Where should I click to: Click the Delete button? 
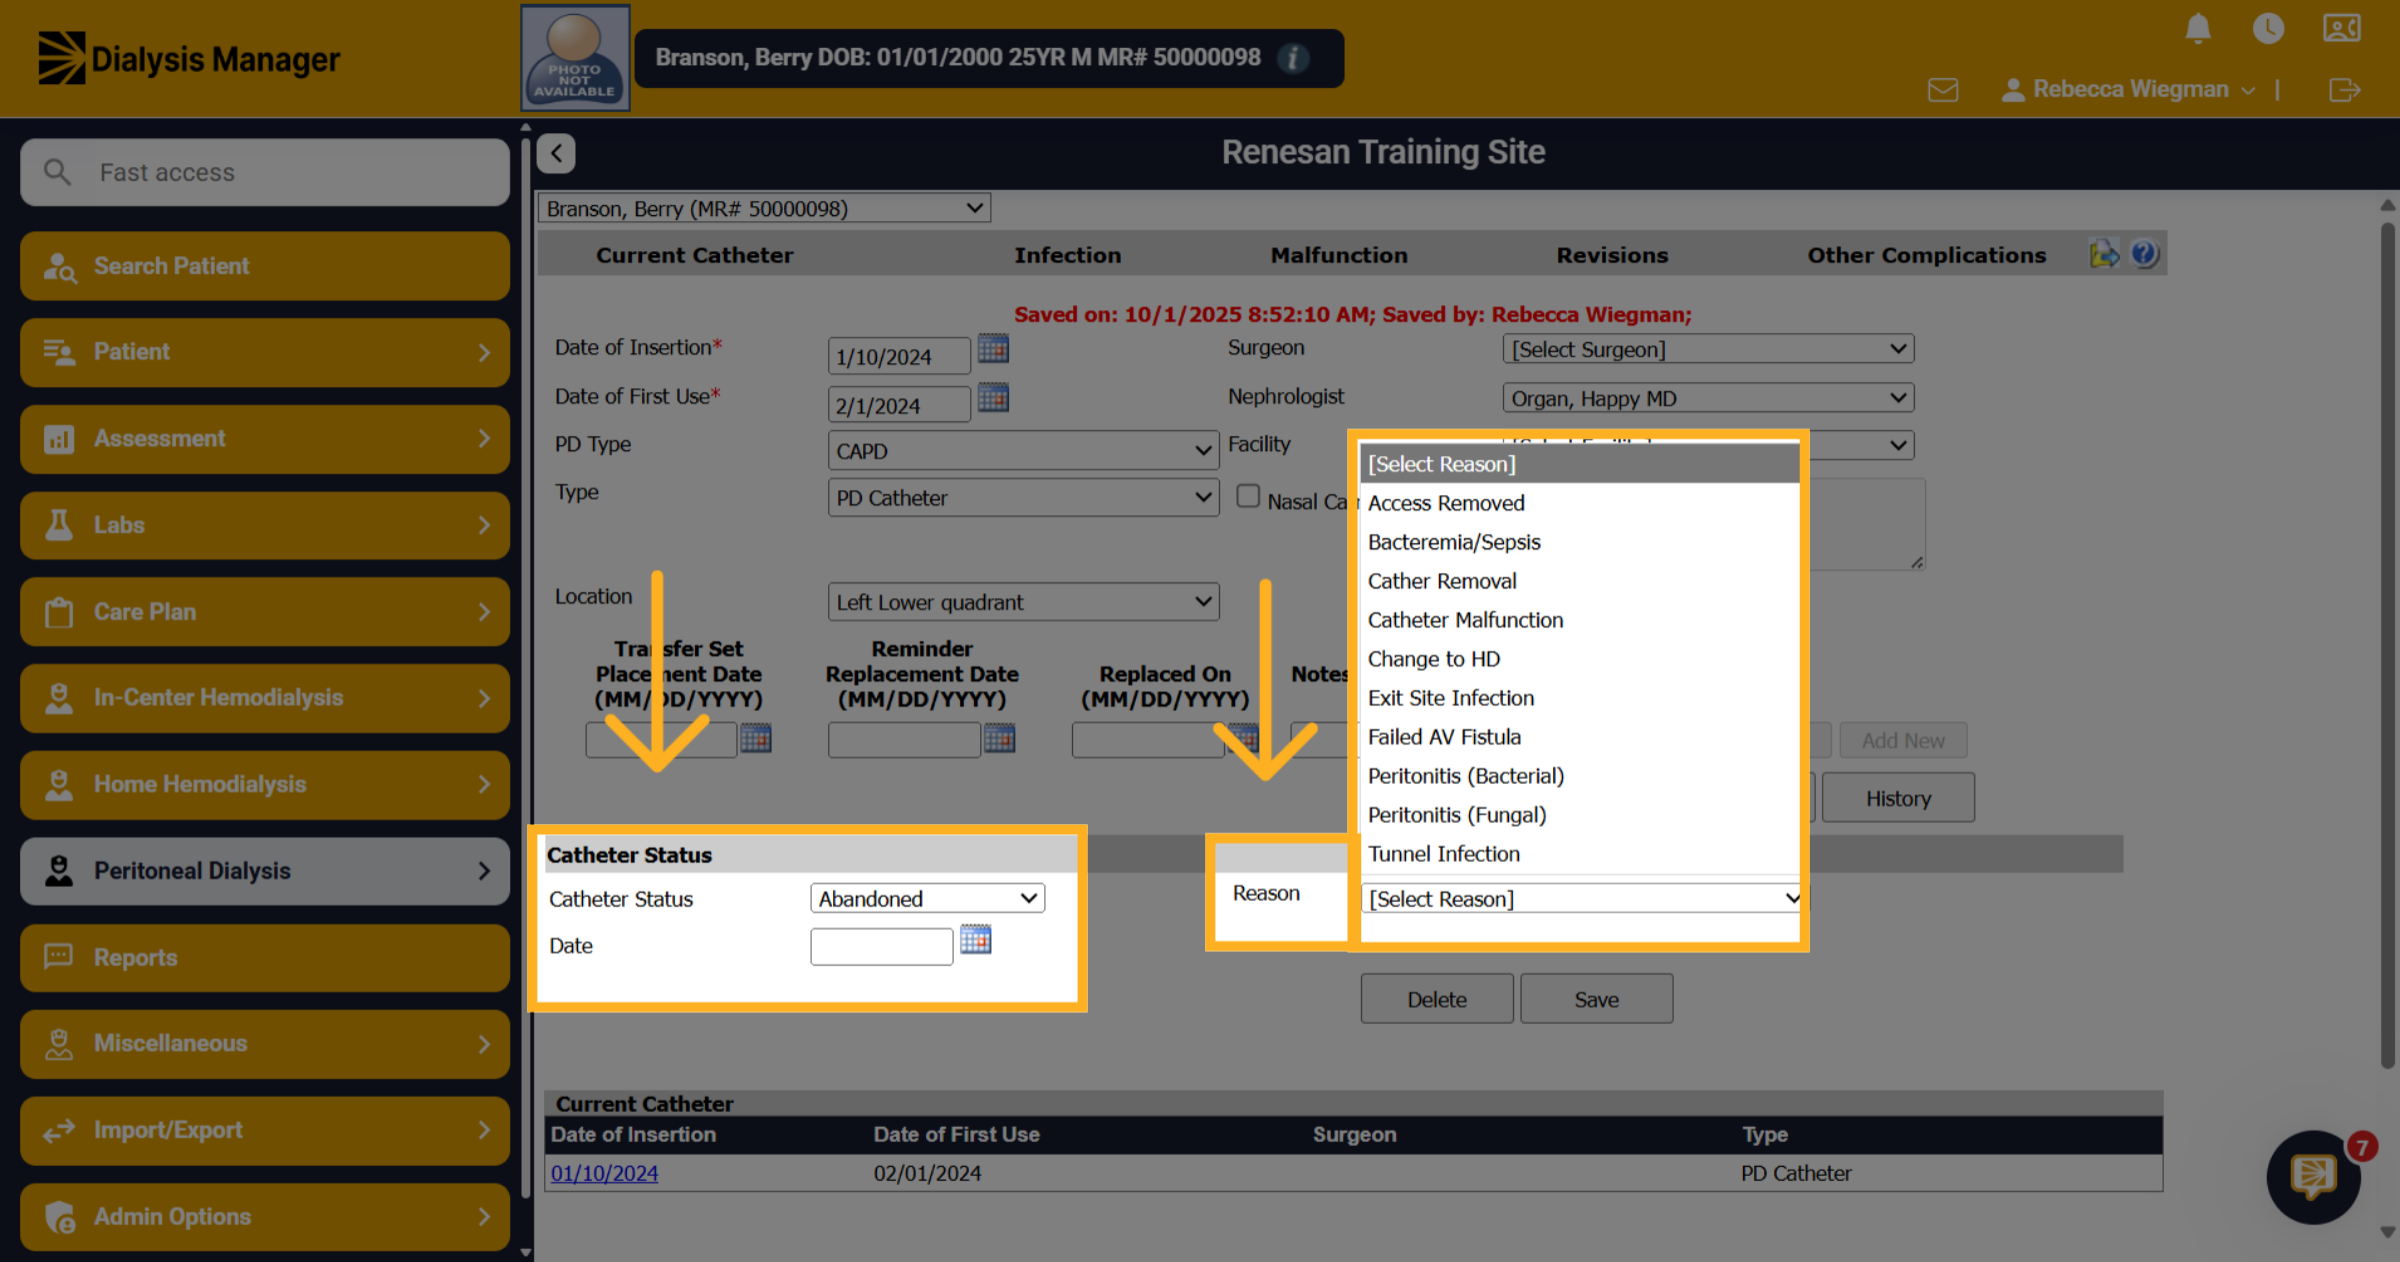pos(1437,999)
